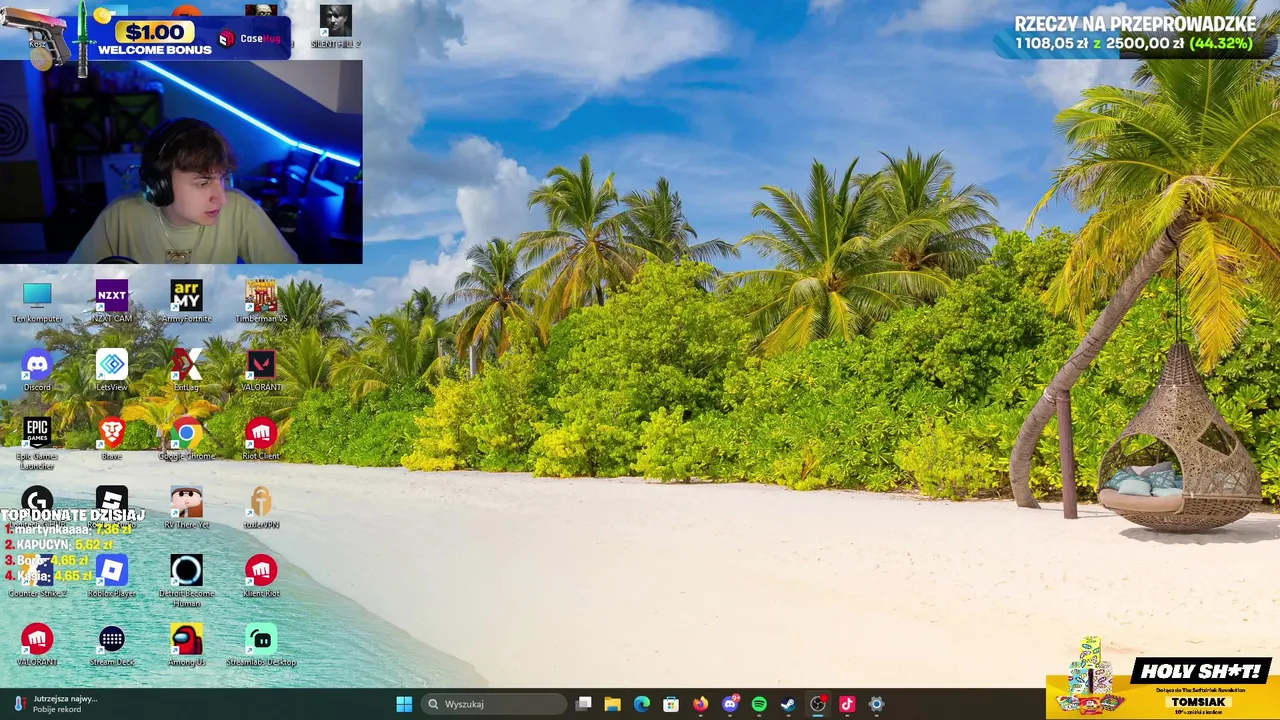Screen dimensions: 1280x720
Task: Focus the Wyszukaj taskbar search box
Action: [x=494, y=704]
